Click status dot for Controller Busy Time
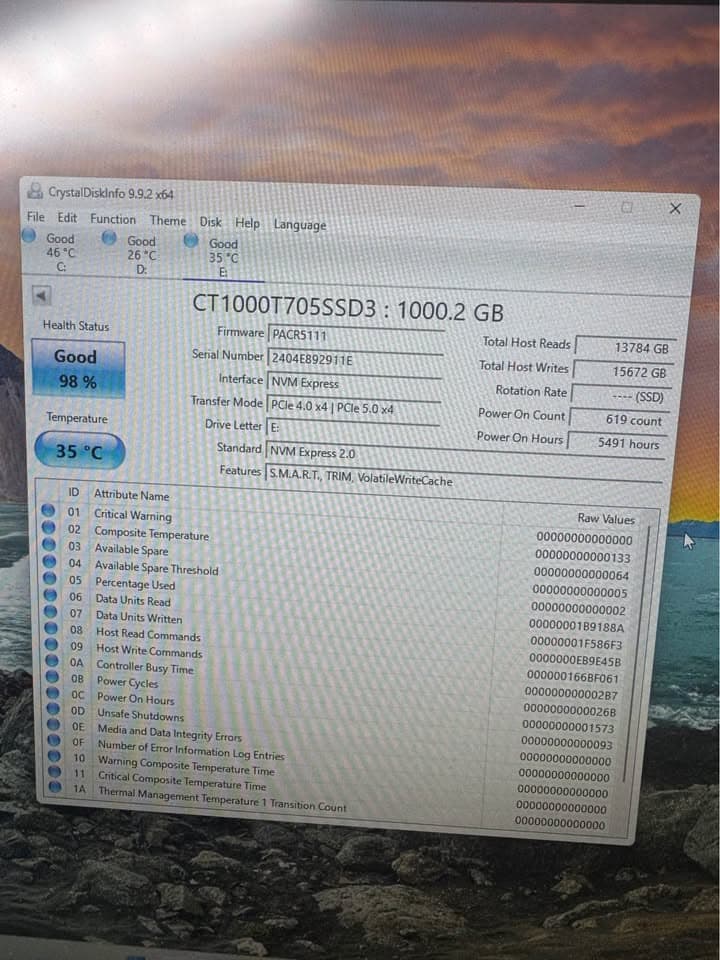 [x=53, y=660]
